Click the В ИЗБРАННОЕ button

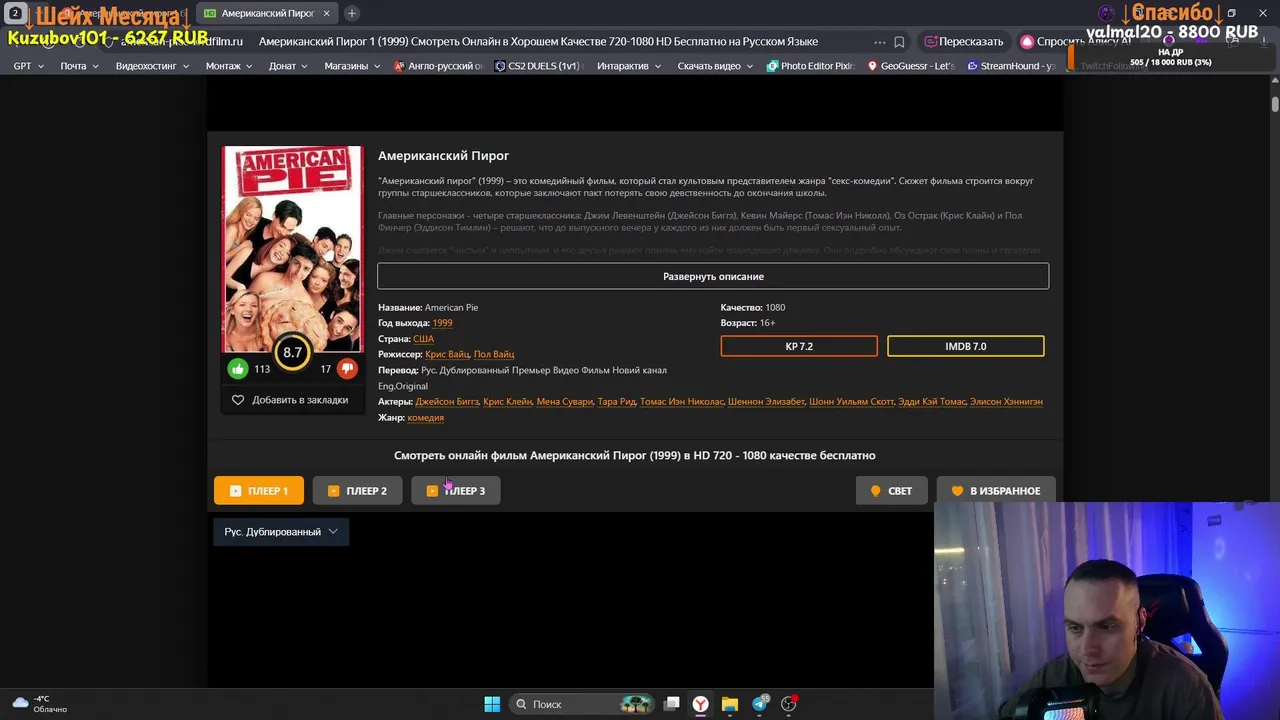(x=996, y=491)
